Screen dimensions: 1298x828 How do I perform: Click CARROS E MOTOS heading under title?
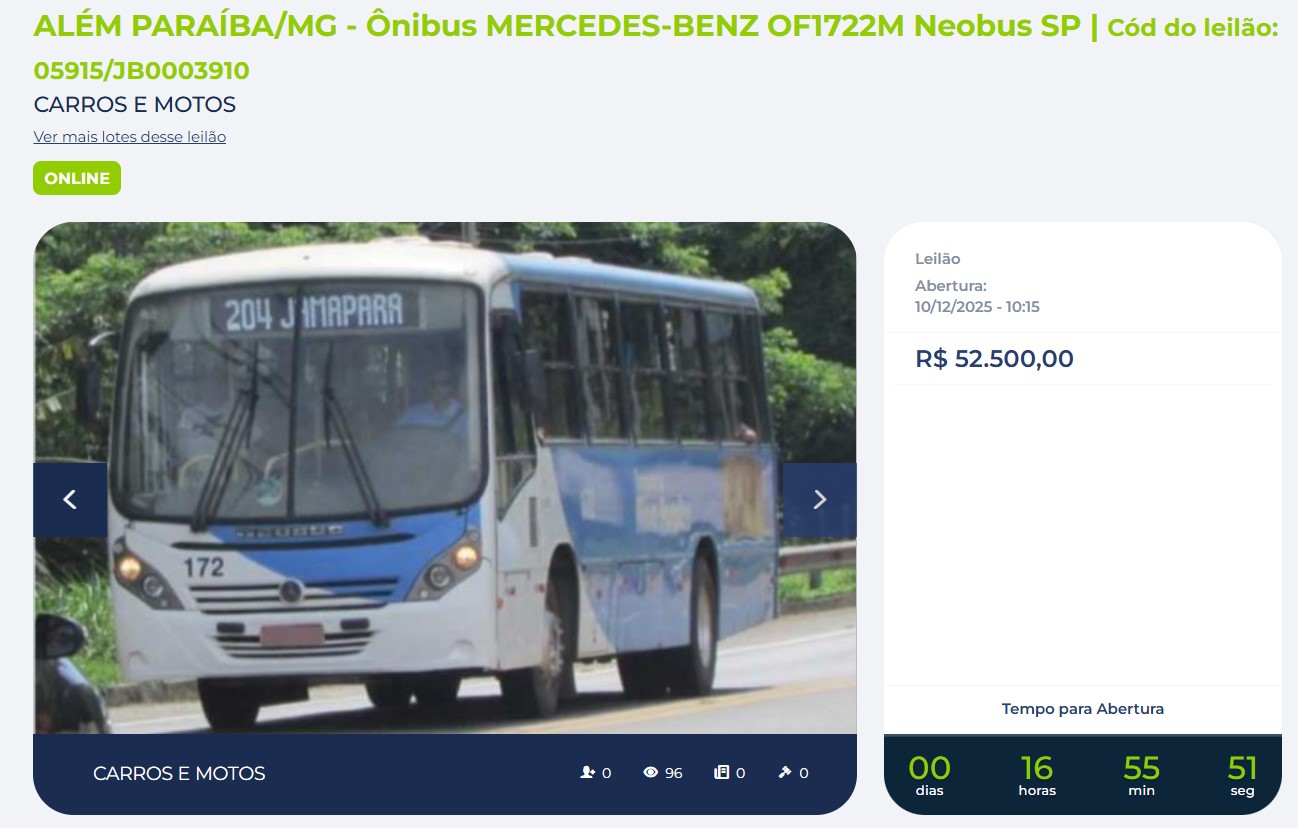pyautogui.click(x=135, y=105)
